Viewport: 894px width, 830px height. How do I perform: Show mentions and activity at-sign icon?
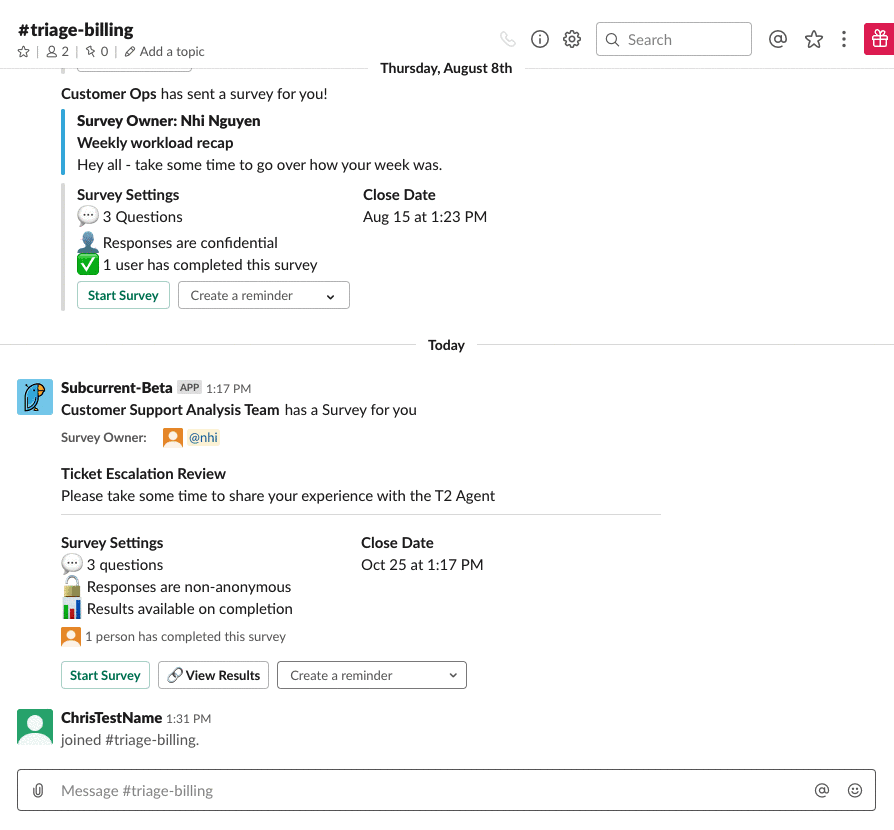coord(778,40)
